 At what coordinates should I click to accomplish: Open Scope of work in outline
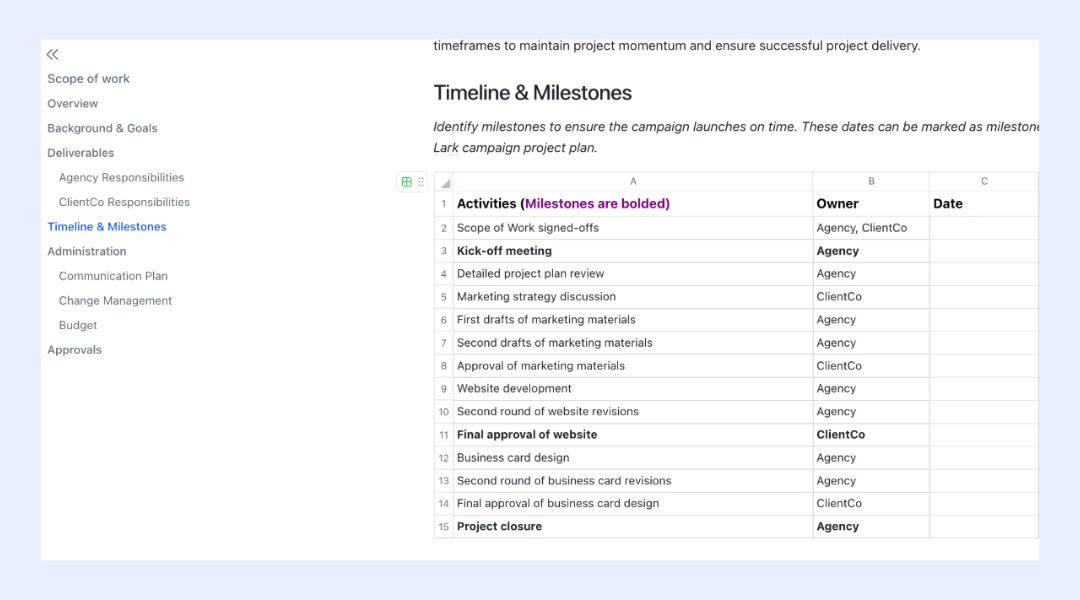point(88,79)
